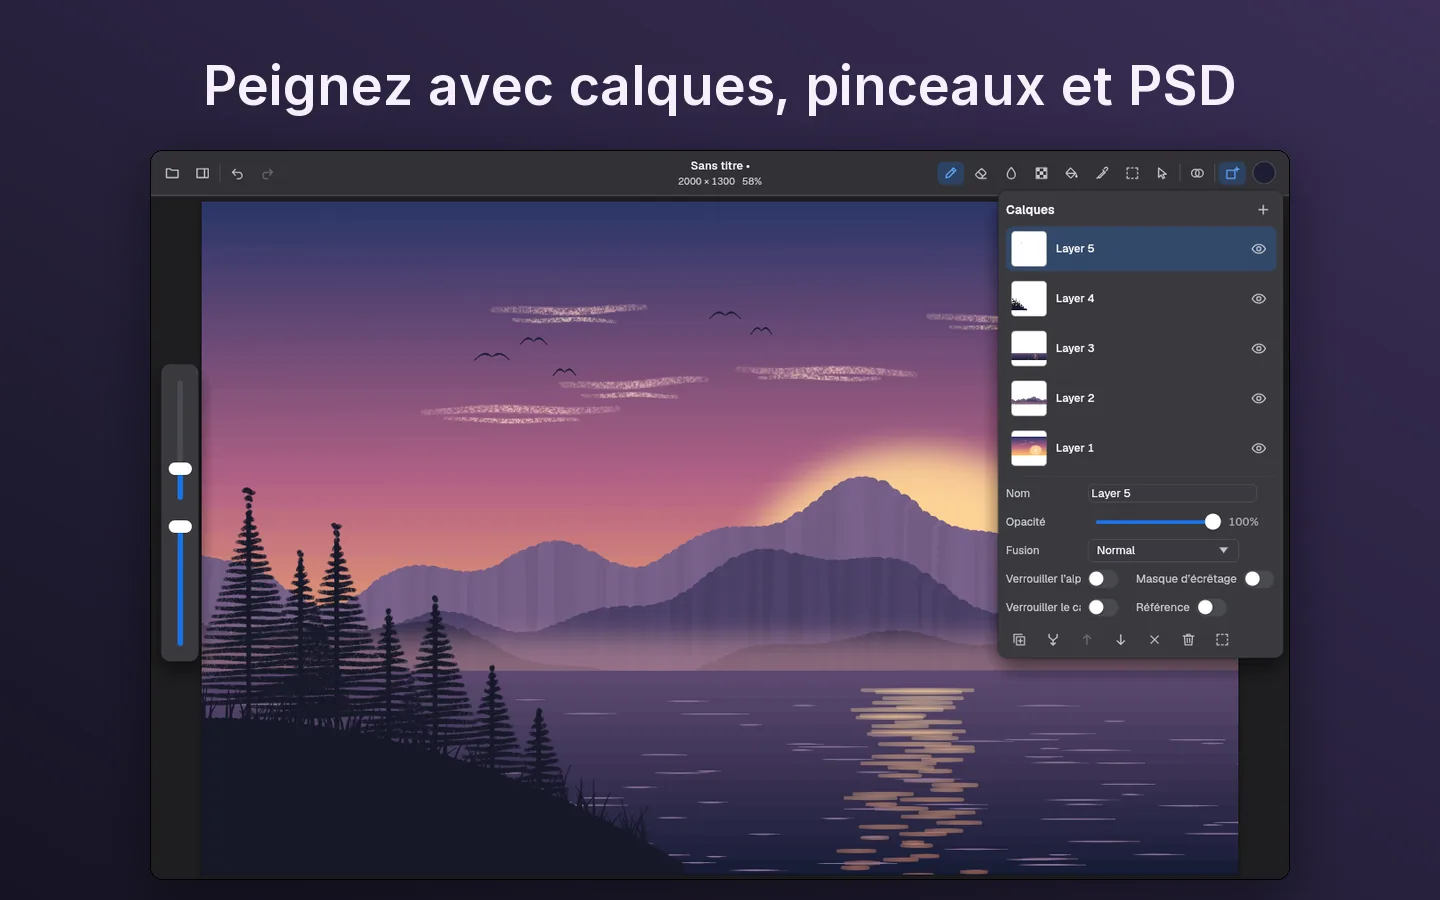Enable Référence toggle
The image size is (1440, 900).
click(x=1212, y=608)
